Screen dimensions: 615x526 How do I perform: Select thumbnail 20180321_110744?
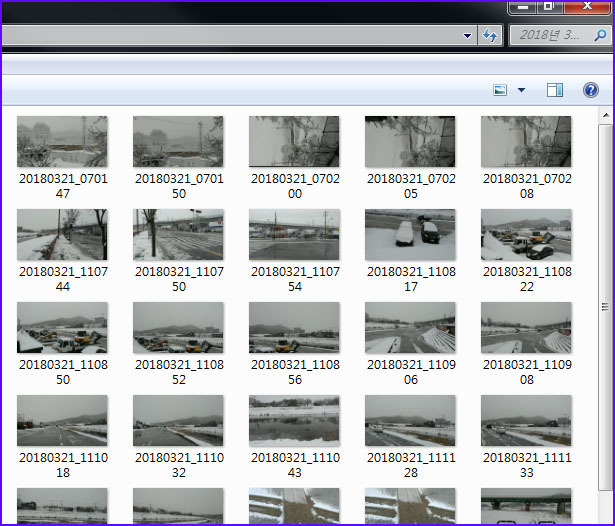pos(62,235)
